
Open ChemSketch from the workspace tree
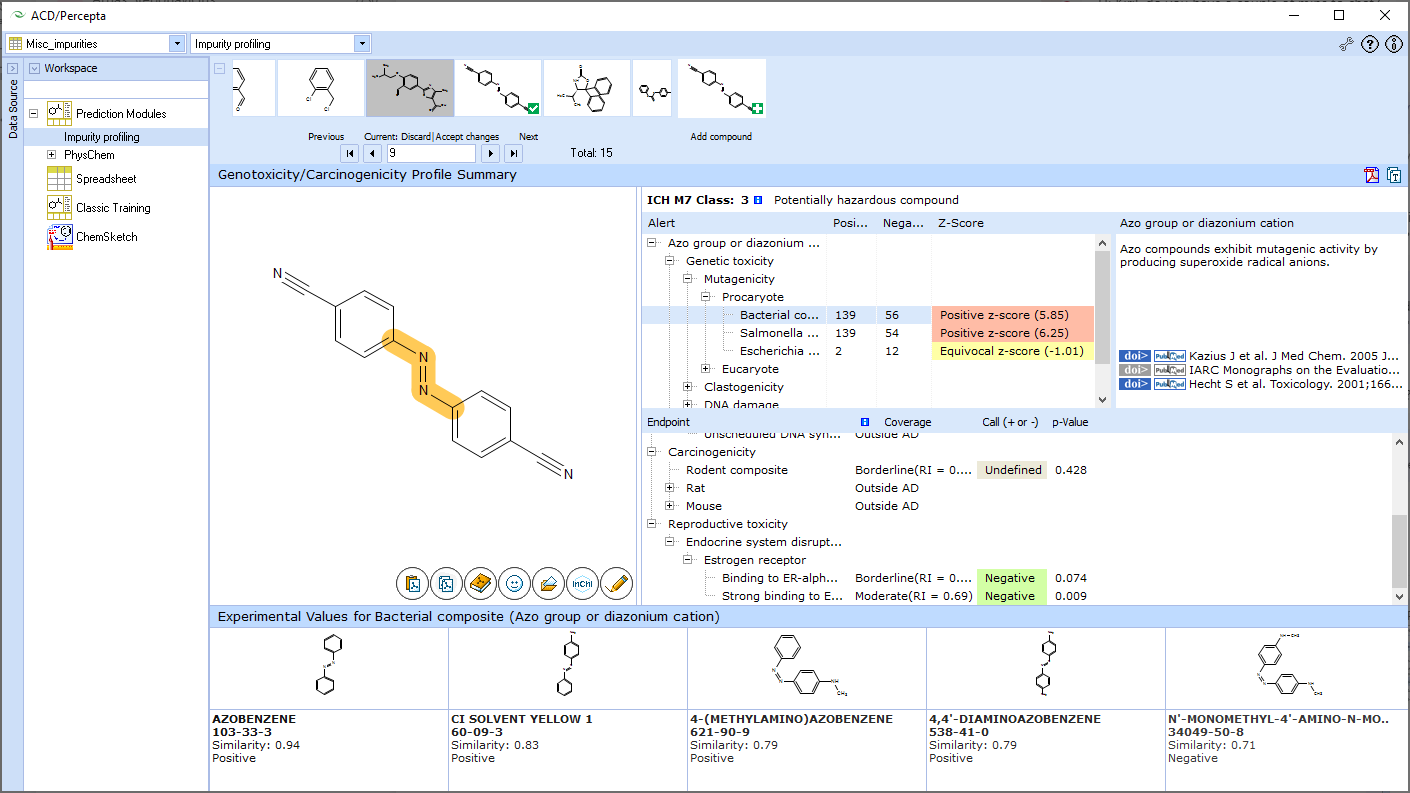106,237
